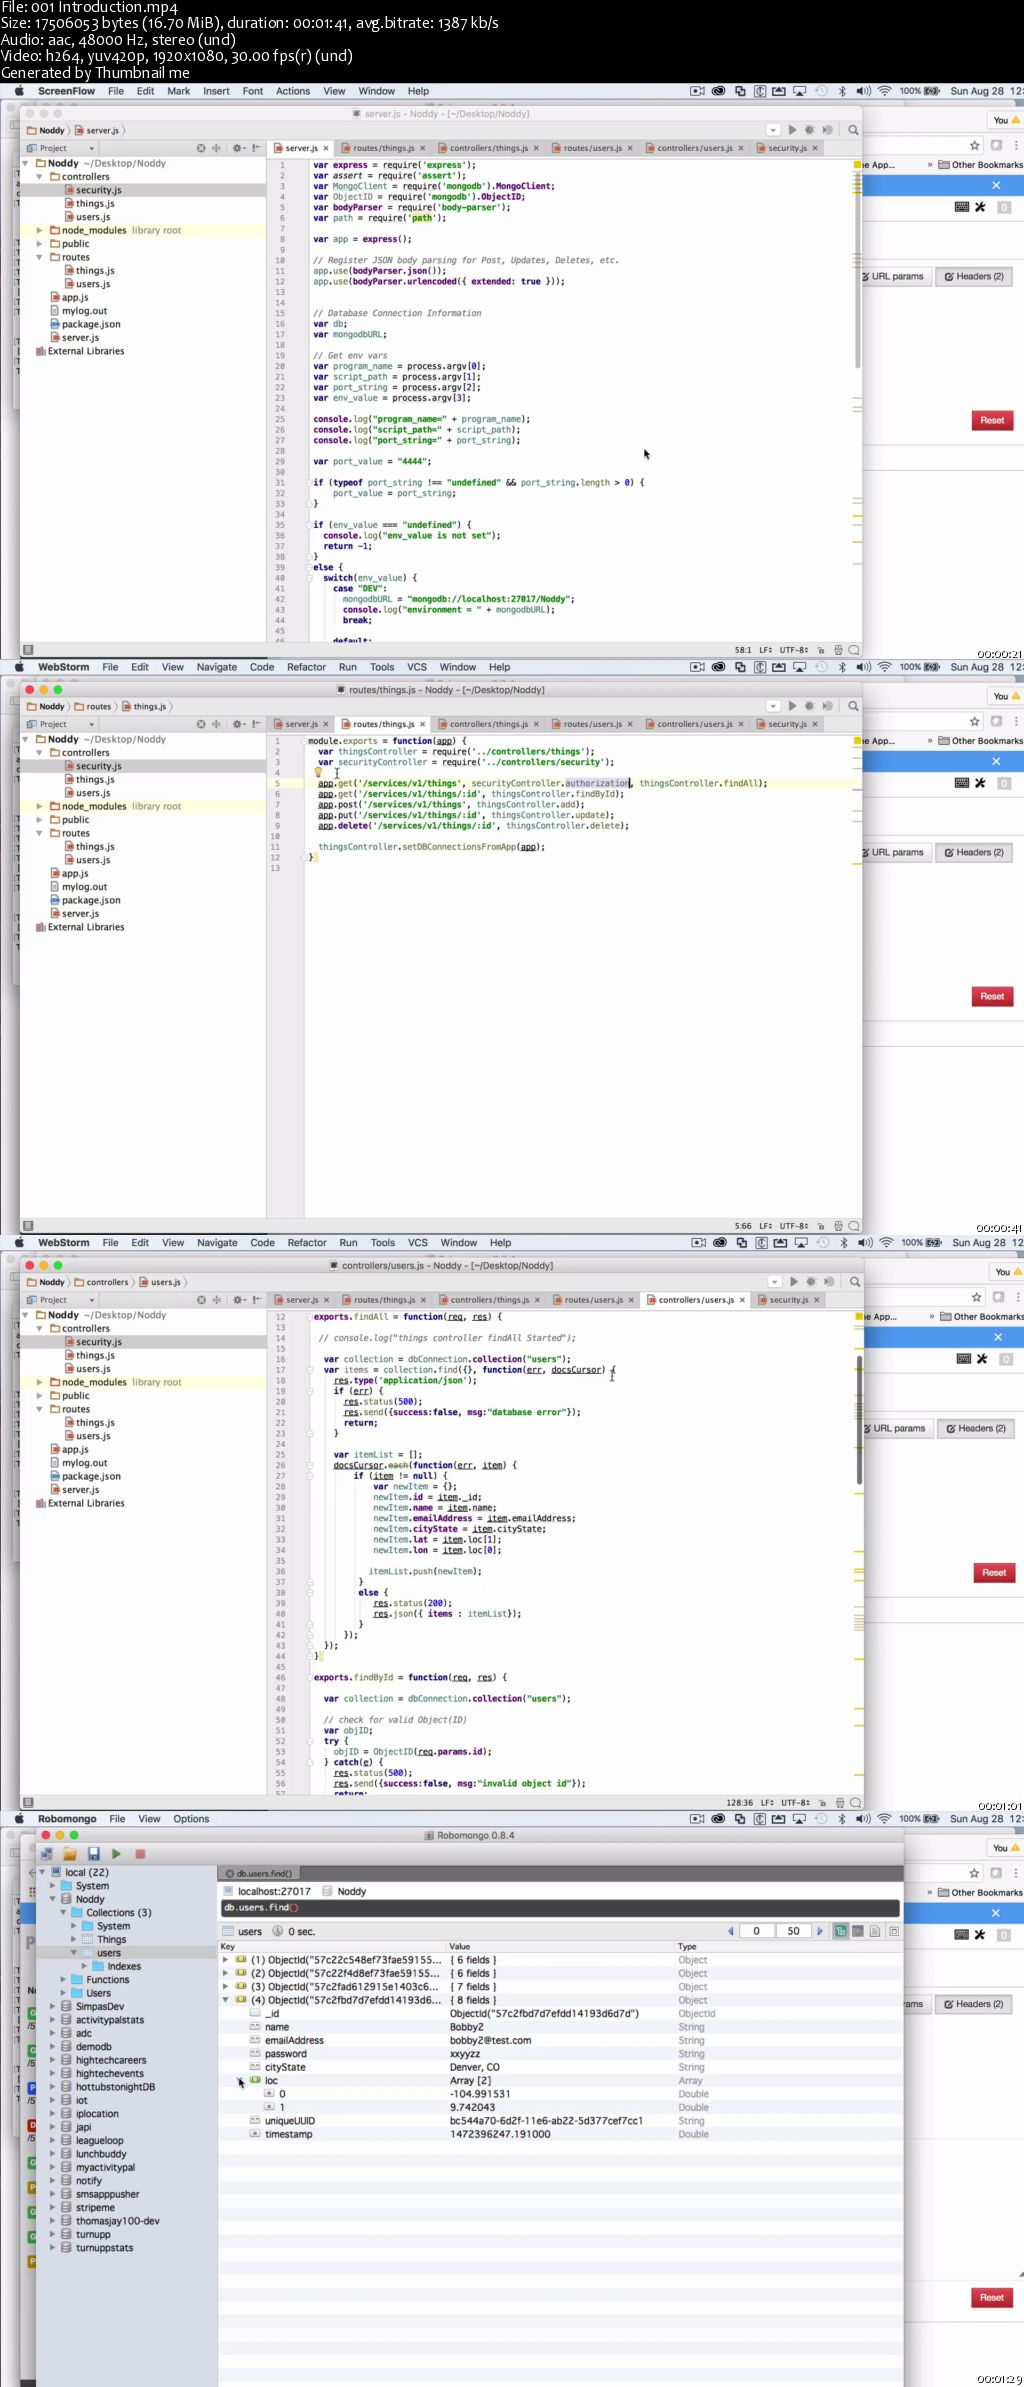
Task: Open Refactor menu in routes/things.js frame menu bar
Action: (x=306, y=667)
